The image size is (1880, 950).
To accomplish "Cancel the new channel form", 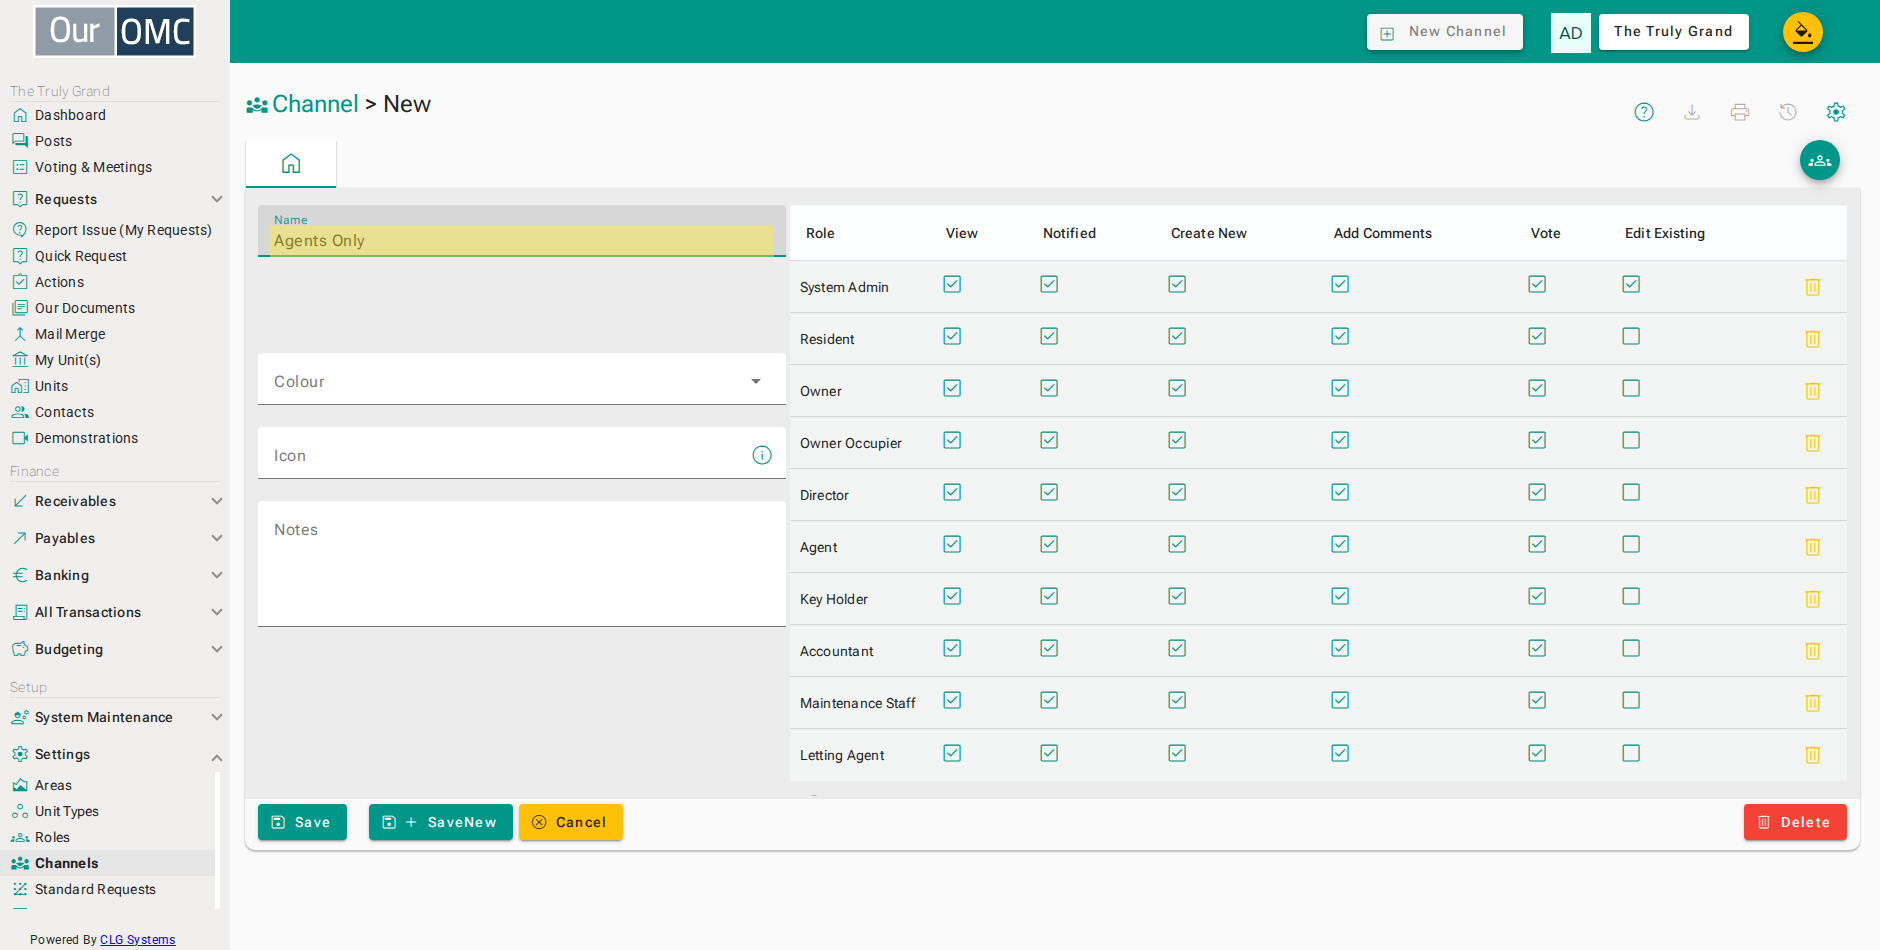I will click(571, 822).
